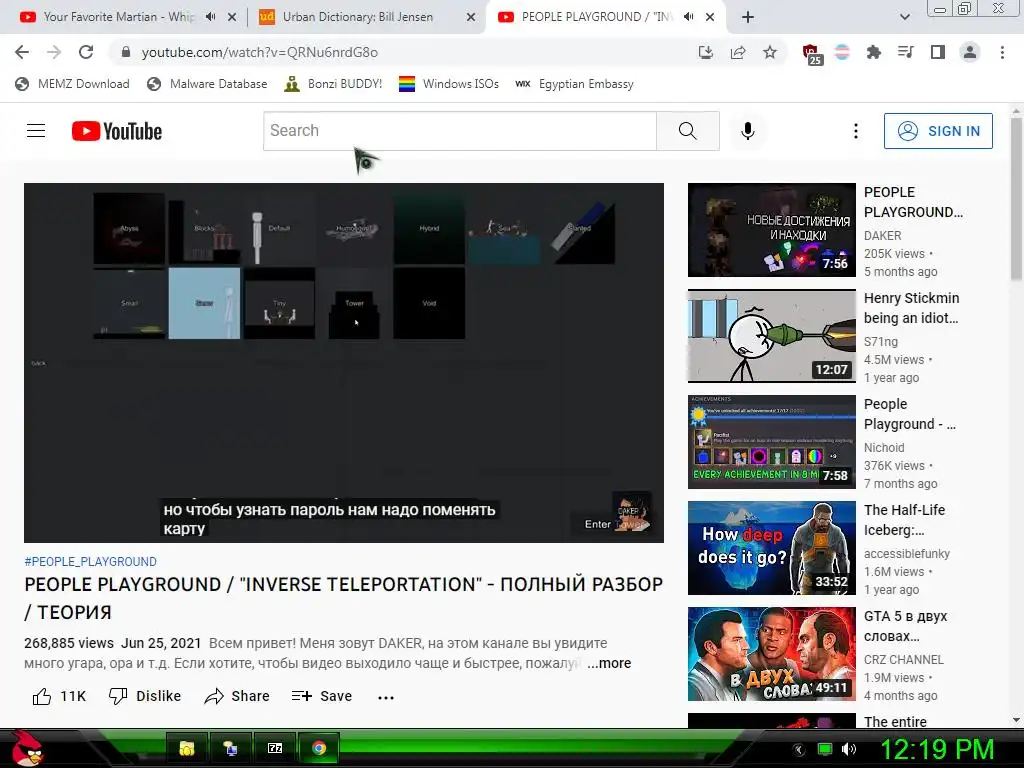The height and width of the screenshot is (768, 1024).
Task: Go to YouTube home via logo
Action: (117, 131)
